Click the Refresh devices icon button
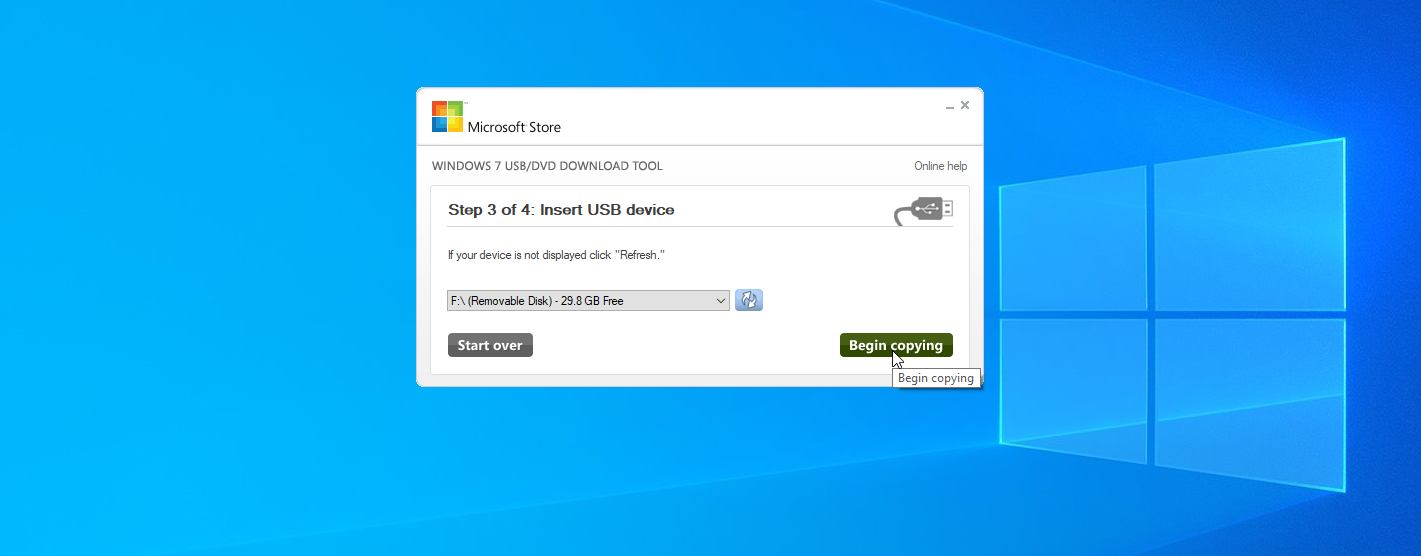The height and width of the screenshot is (556, 1421). click(x=749, y=300)
